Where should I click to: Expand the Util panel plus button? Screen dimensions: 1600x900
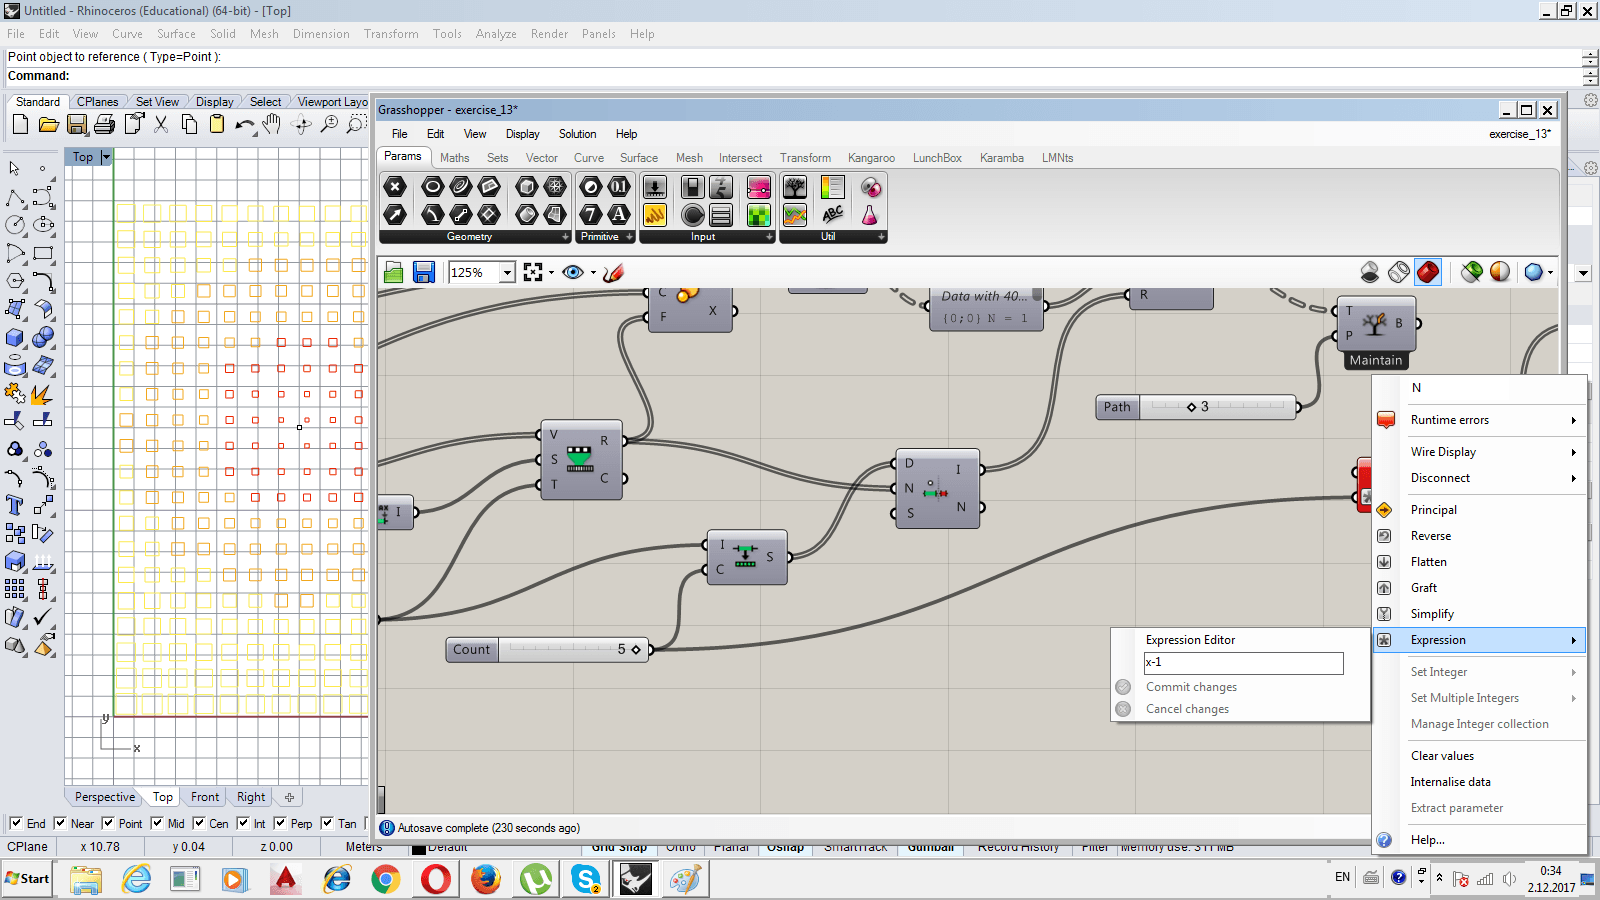pyautogui.click(x=881, y=237)
